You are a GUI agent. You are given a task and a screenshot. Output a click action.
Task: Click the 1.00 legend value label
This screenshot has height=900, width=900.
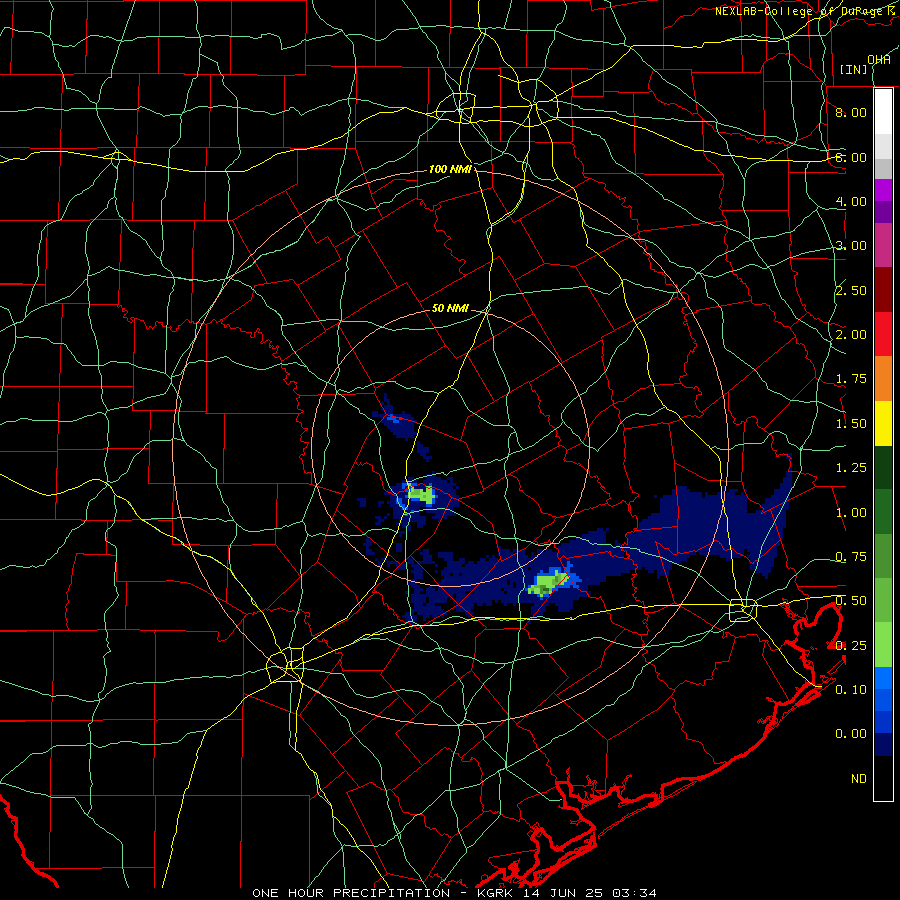coord(851,513)
